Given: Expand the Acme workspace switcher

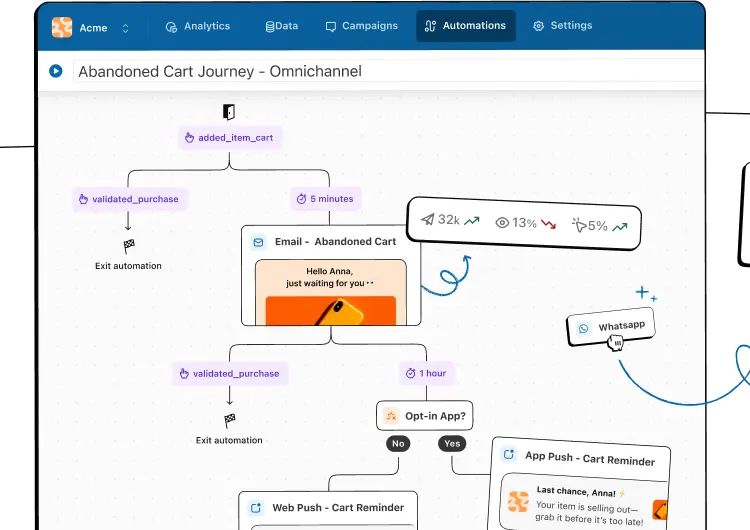Looking at the screenshot, I should (125, 28).
